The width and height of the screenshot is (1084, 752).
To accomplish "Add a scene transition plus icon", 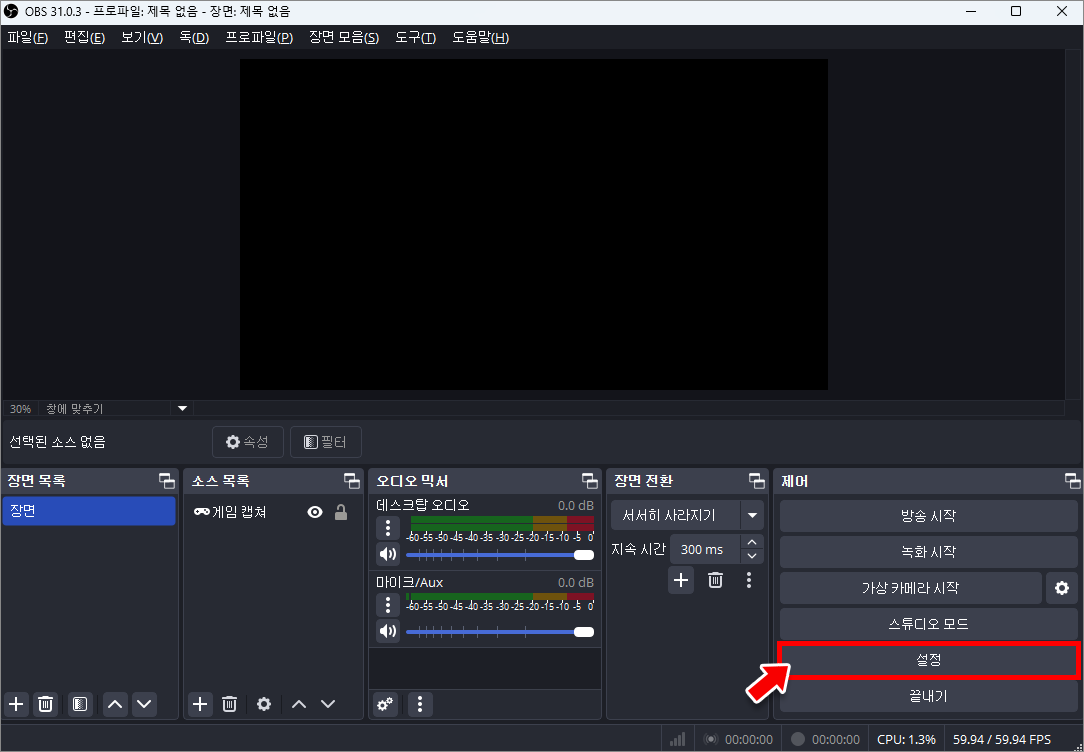I will (x=681, y=580).
